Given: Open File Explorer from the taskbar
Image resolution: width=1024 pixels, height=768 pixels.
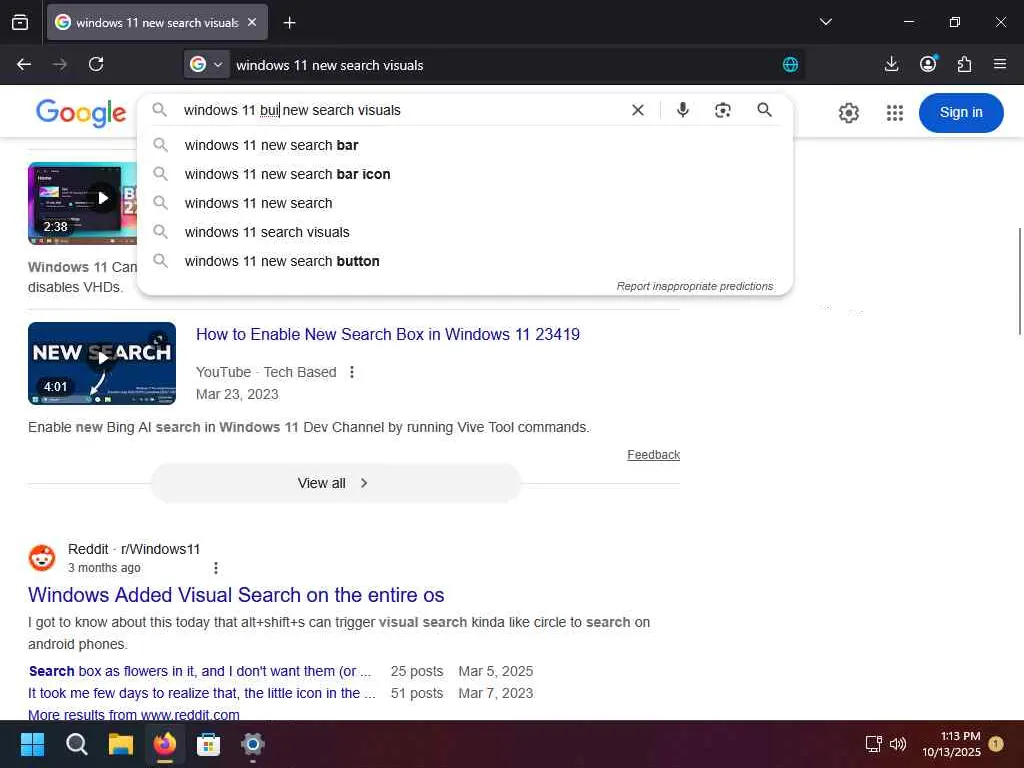Looking at the screenshot, I should click(x=121, y=744).
